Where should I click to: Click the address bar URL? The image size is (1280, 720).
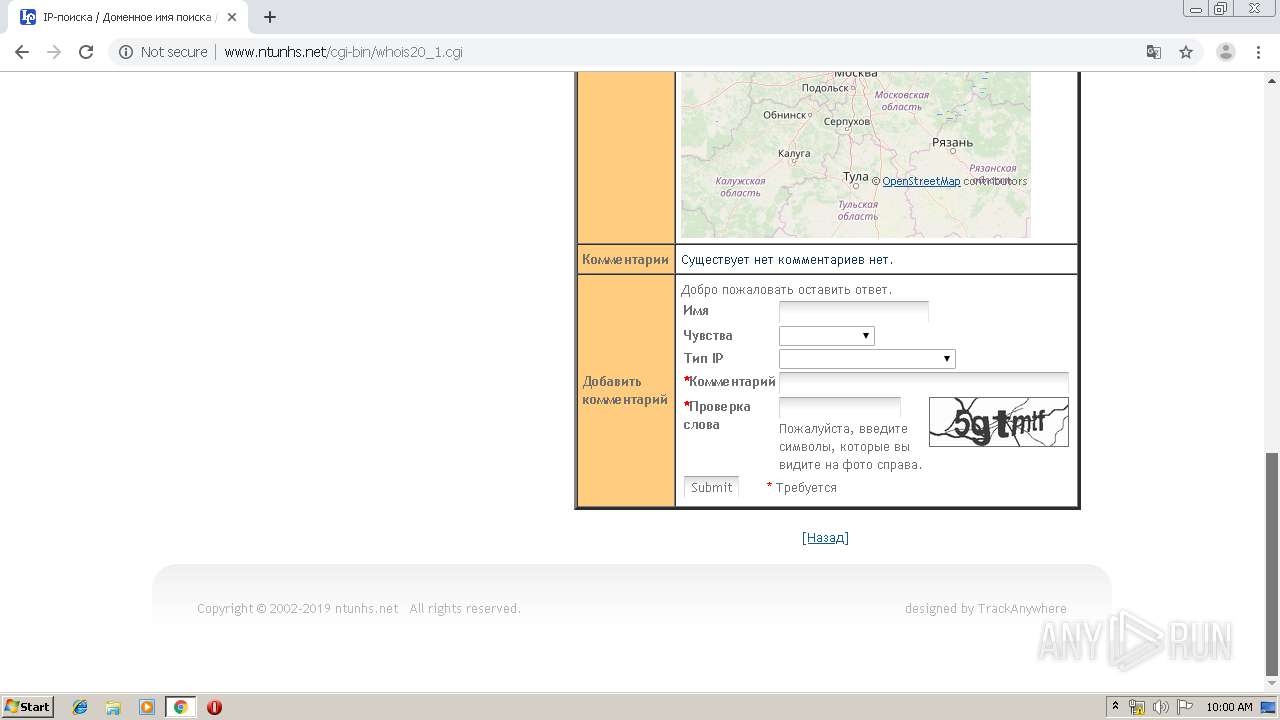point(343,52)
